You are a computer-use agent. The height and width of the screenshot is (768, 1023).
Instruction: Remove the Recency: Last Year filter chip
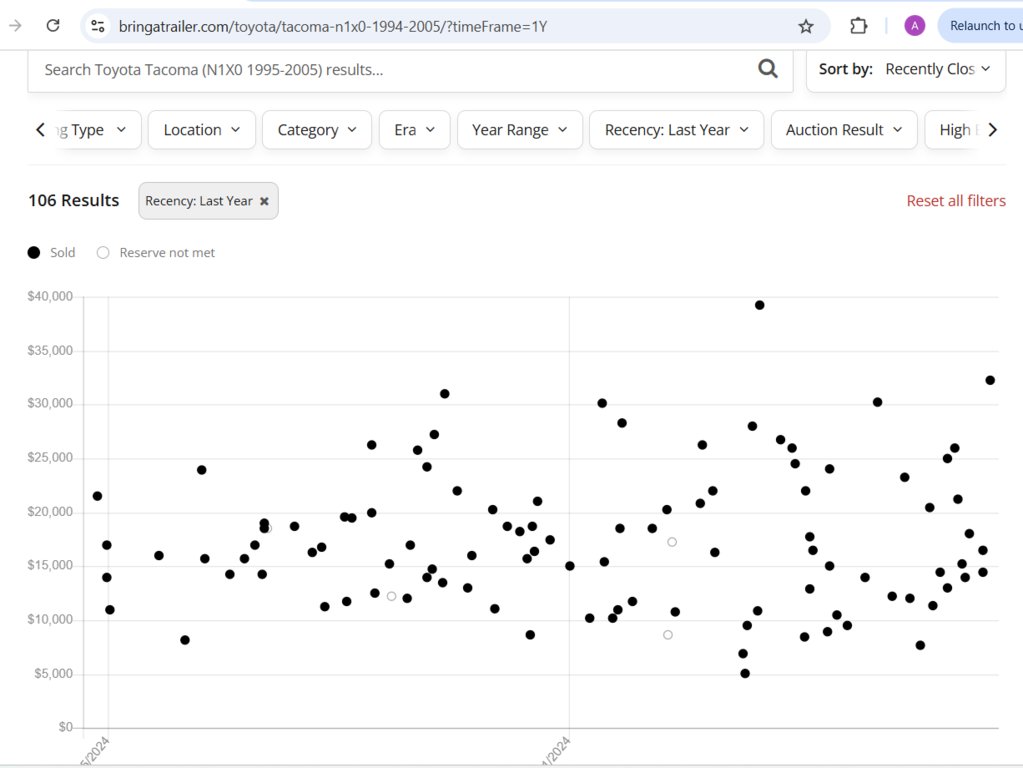[264, 201]
